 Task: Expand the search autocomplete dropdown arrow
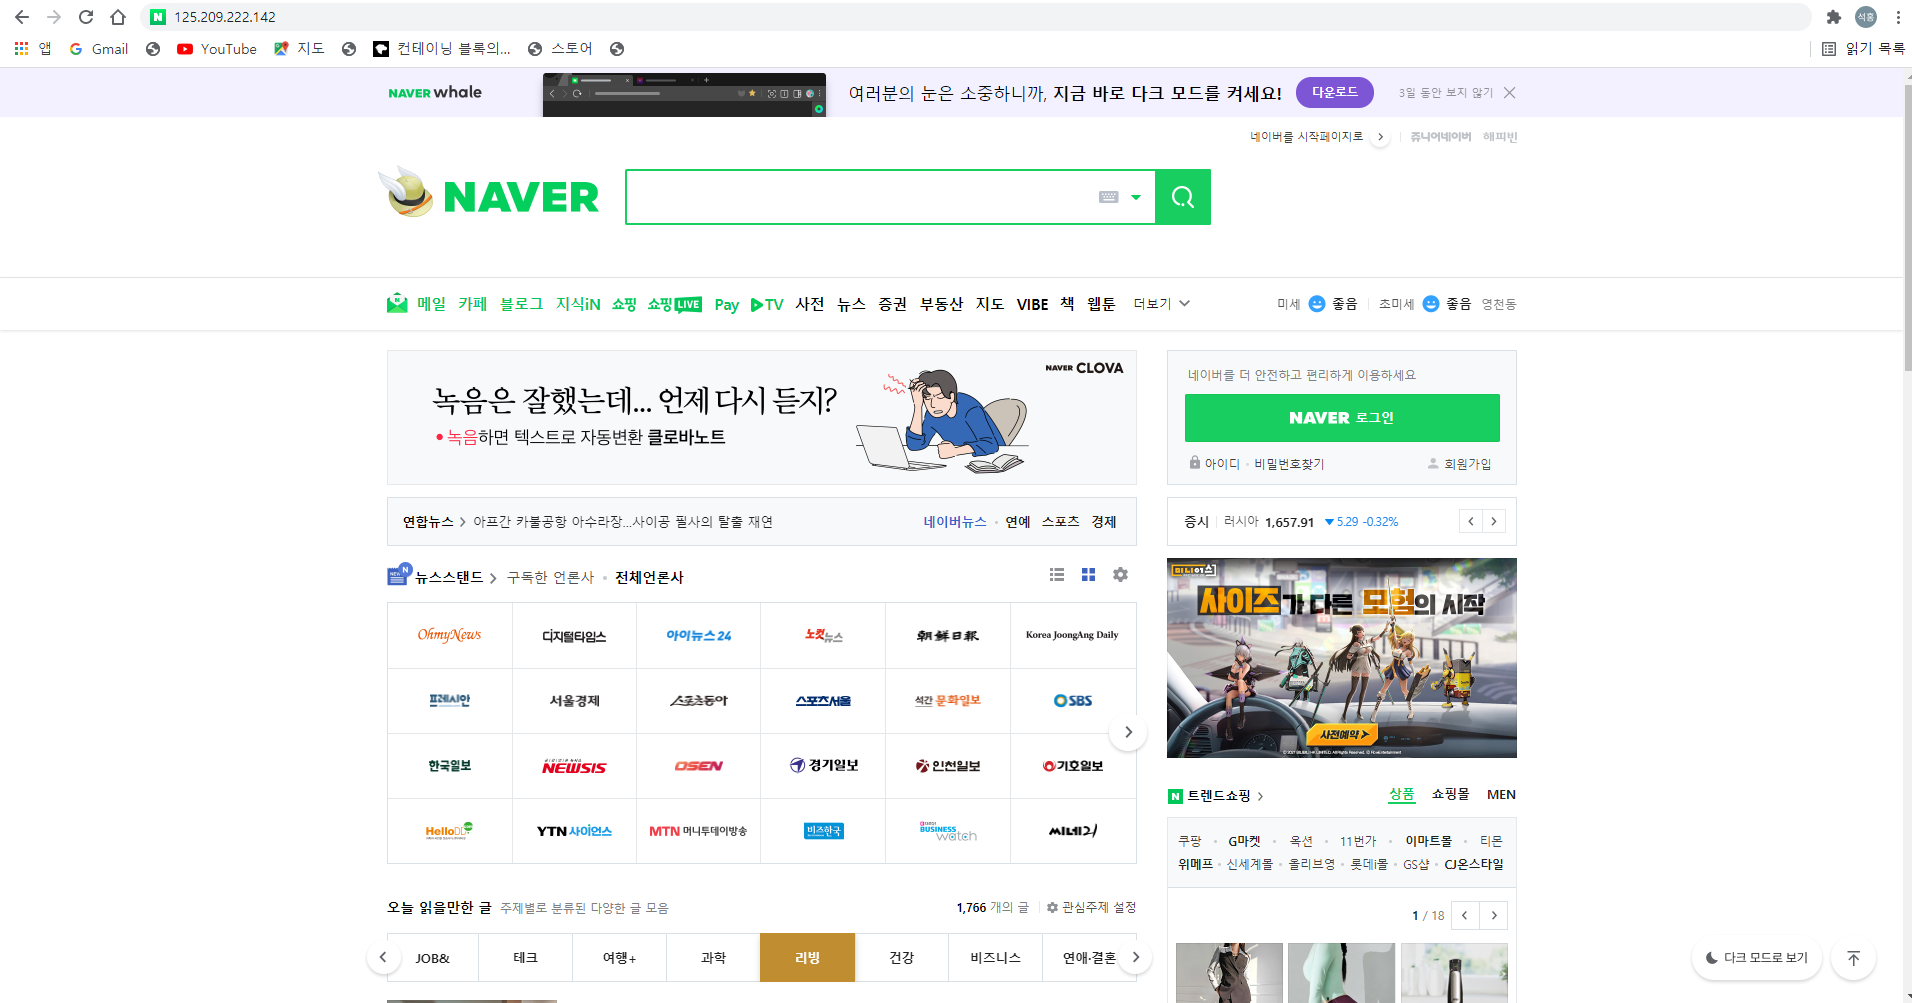[x=1135, y=197]
